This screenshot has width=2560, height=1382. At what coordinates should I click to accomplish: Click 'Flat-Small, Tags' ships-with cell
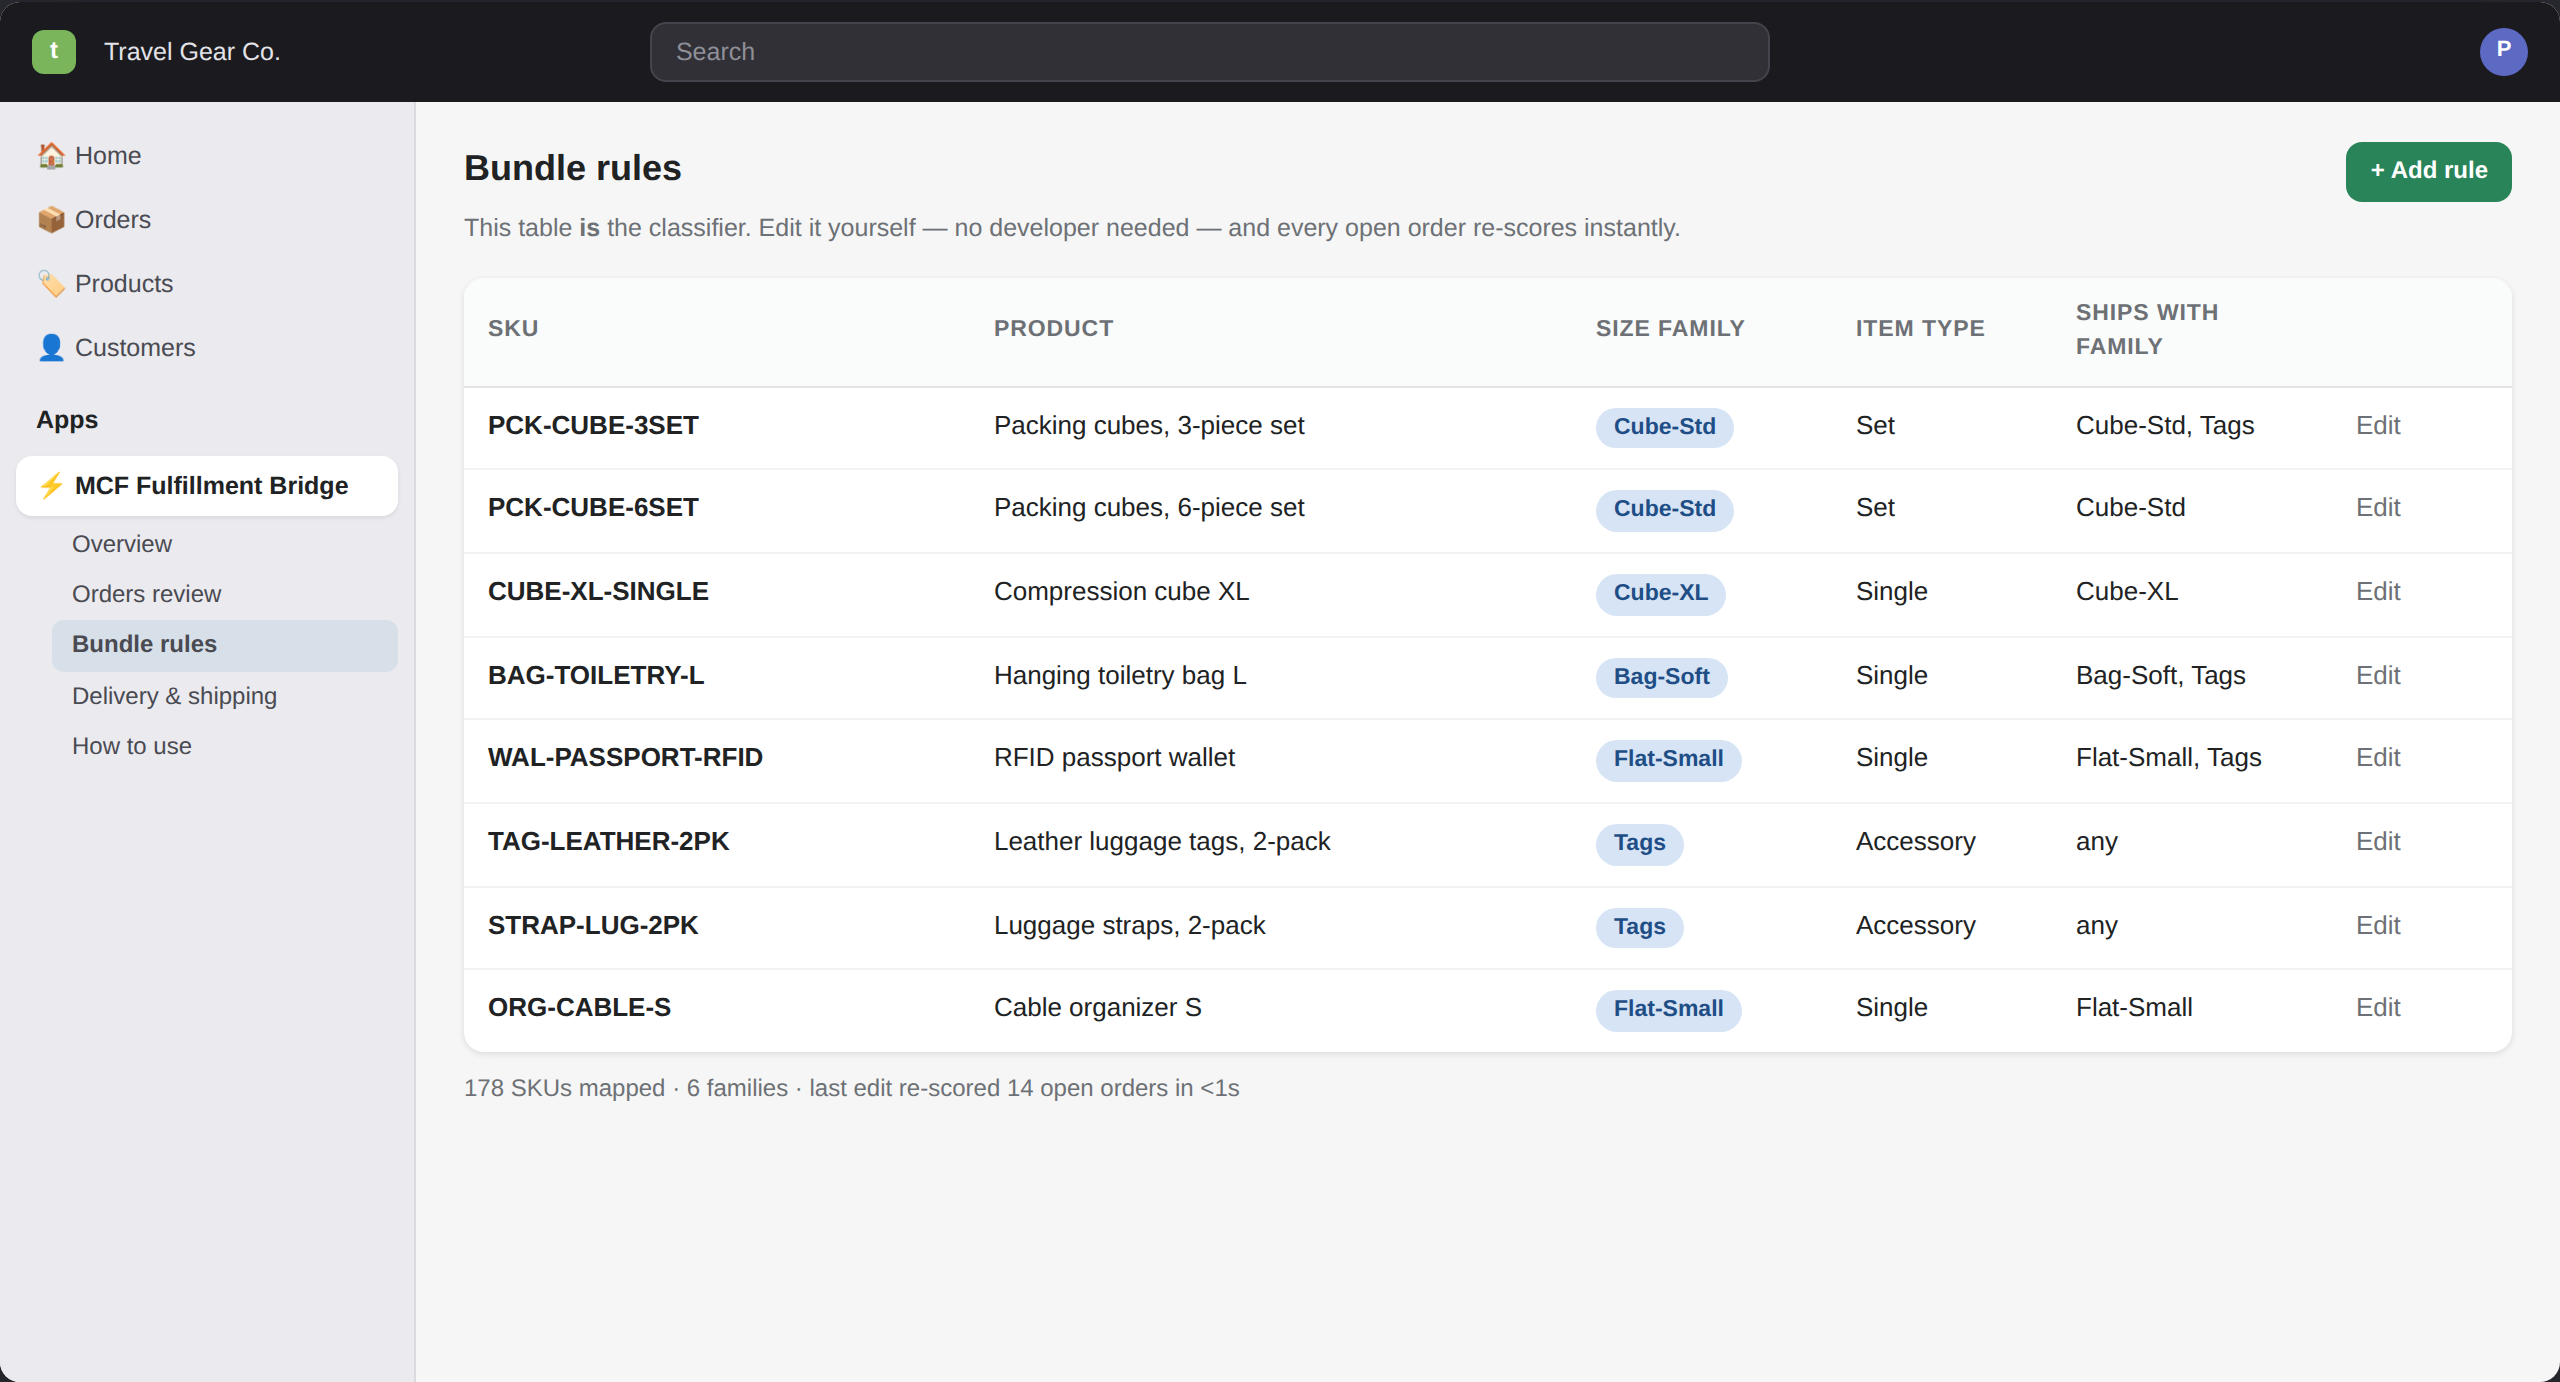[2168, 758]
